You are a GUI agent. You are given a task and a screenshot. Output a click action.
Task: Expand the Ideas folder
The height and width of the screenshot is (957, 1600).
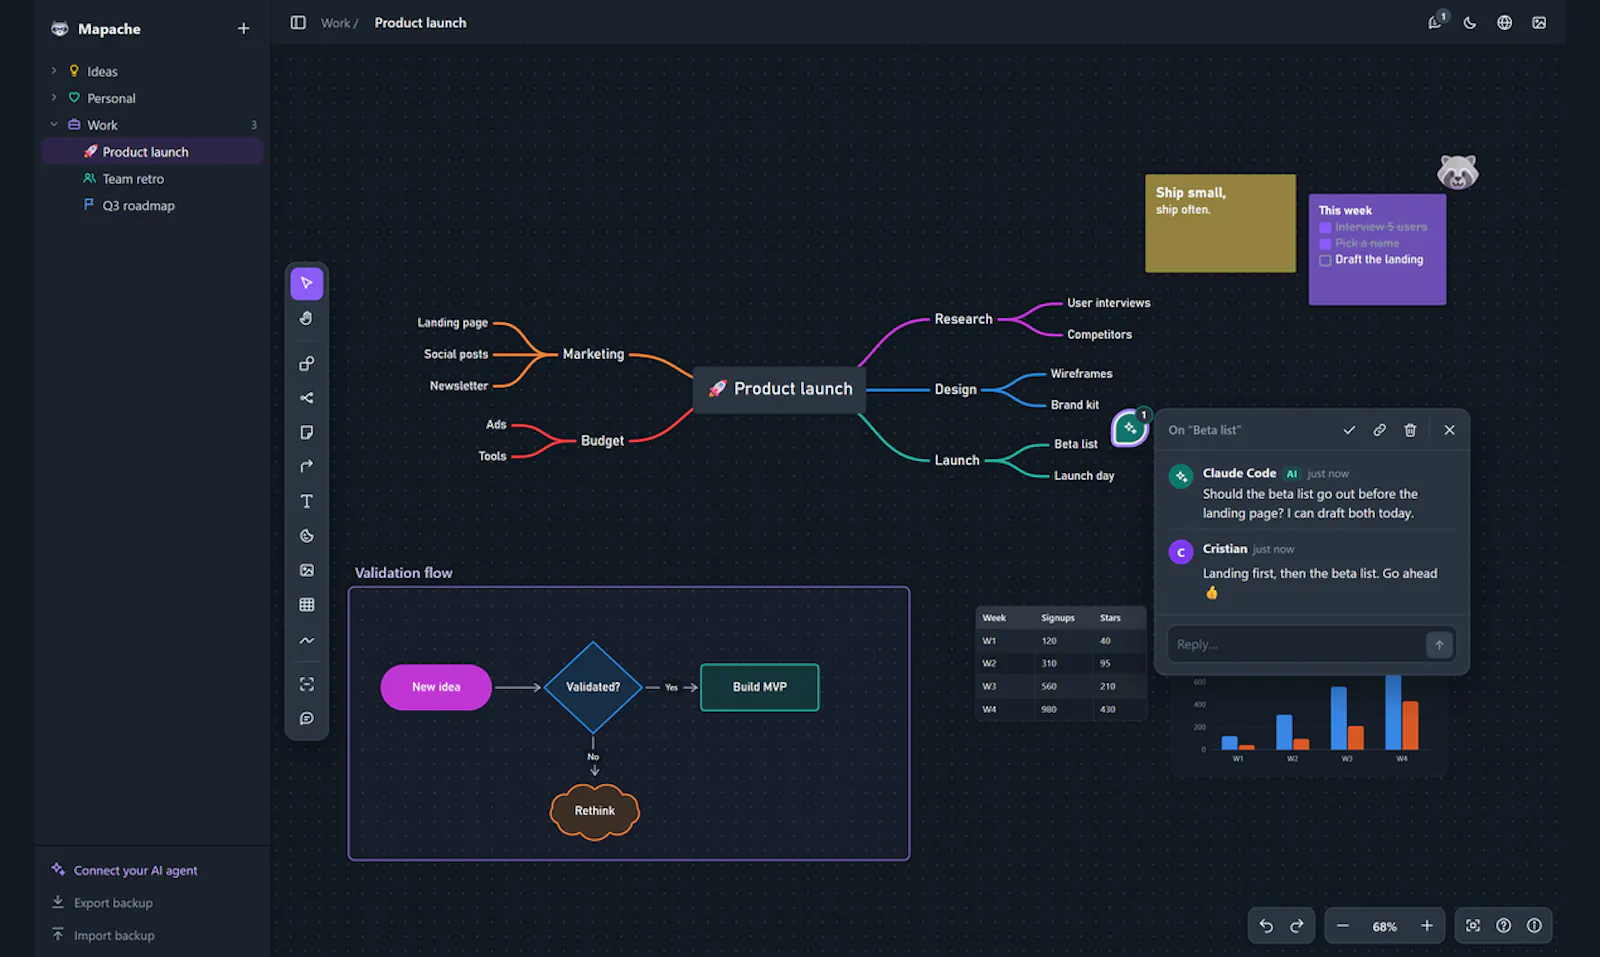click(x=54, y=71)
